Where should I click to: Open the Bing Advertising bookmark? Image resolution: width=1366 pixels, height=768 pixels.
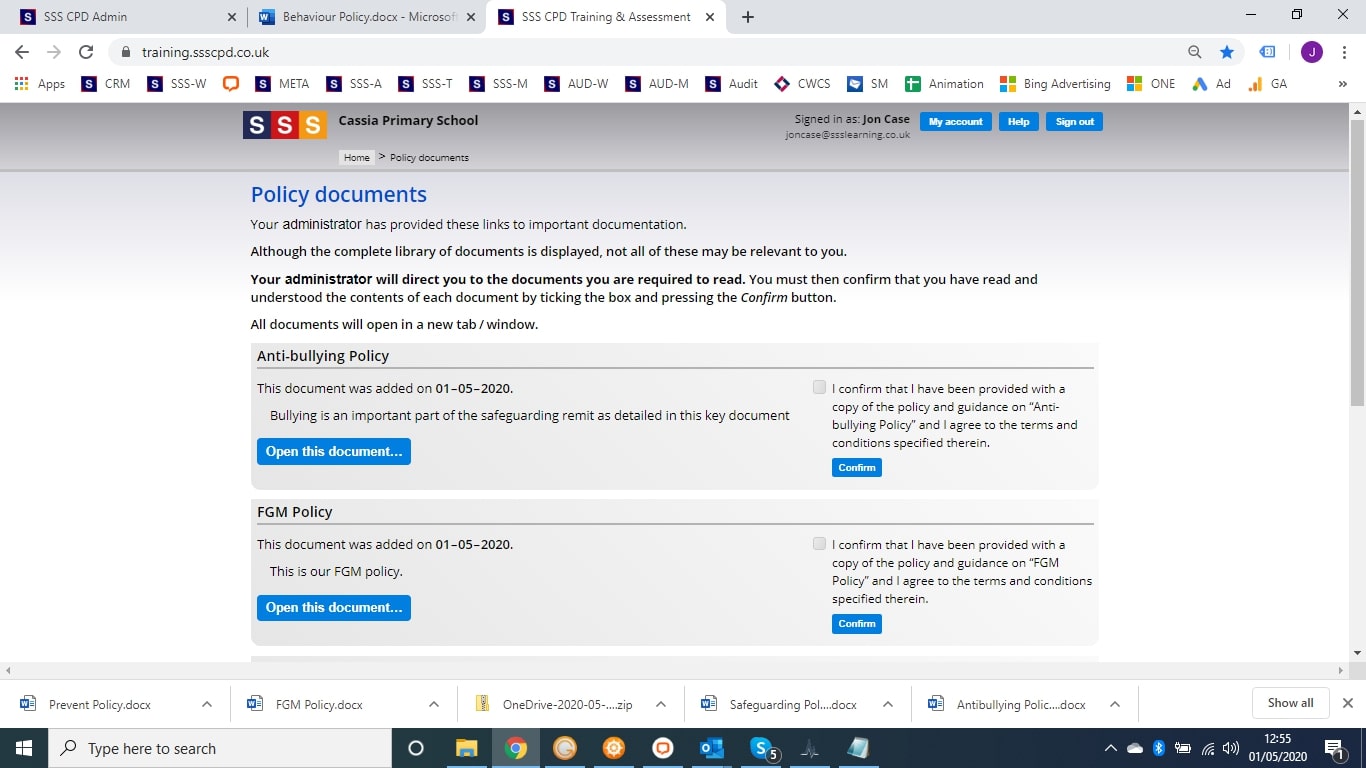pos(1055,84)
